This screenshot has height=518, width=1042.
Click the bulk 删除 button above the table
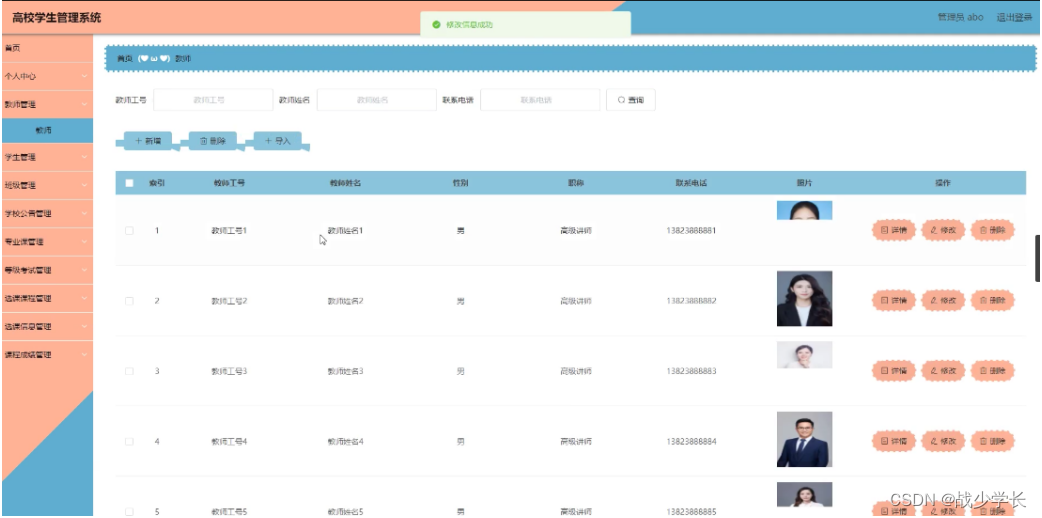coord(213,141)
